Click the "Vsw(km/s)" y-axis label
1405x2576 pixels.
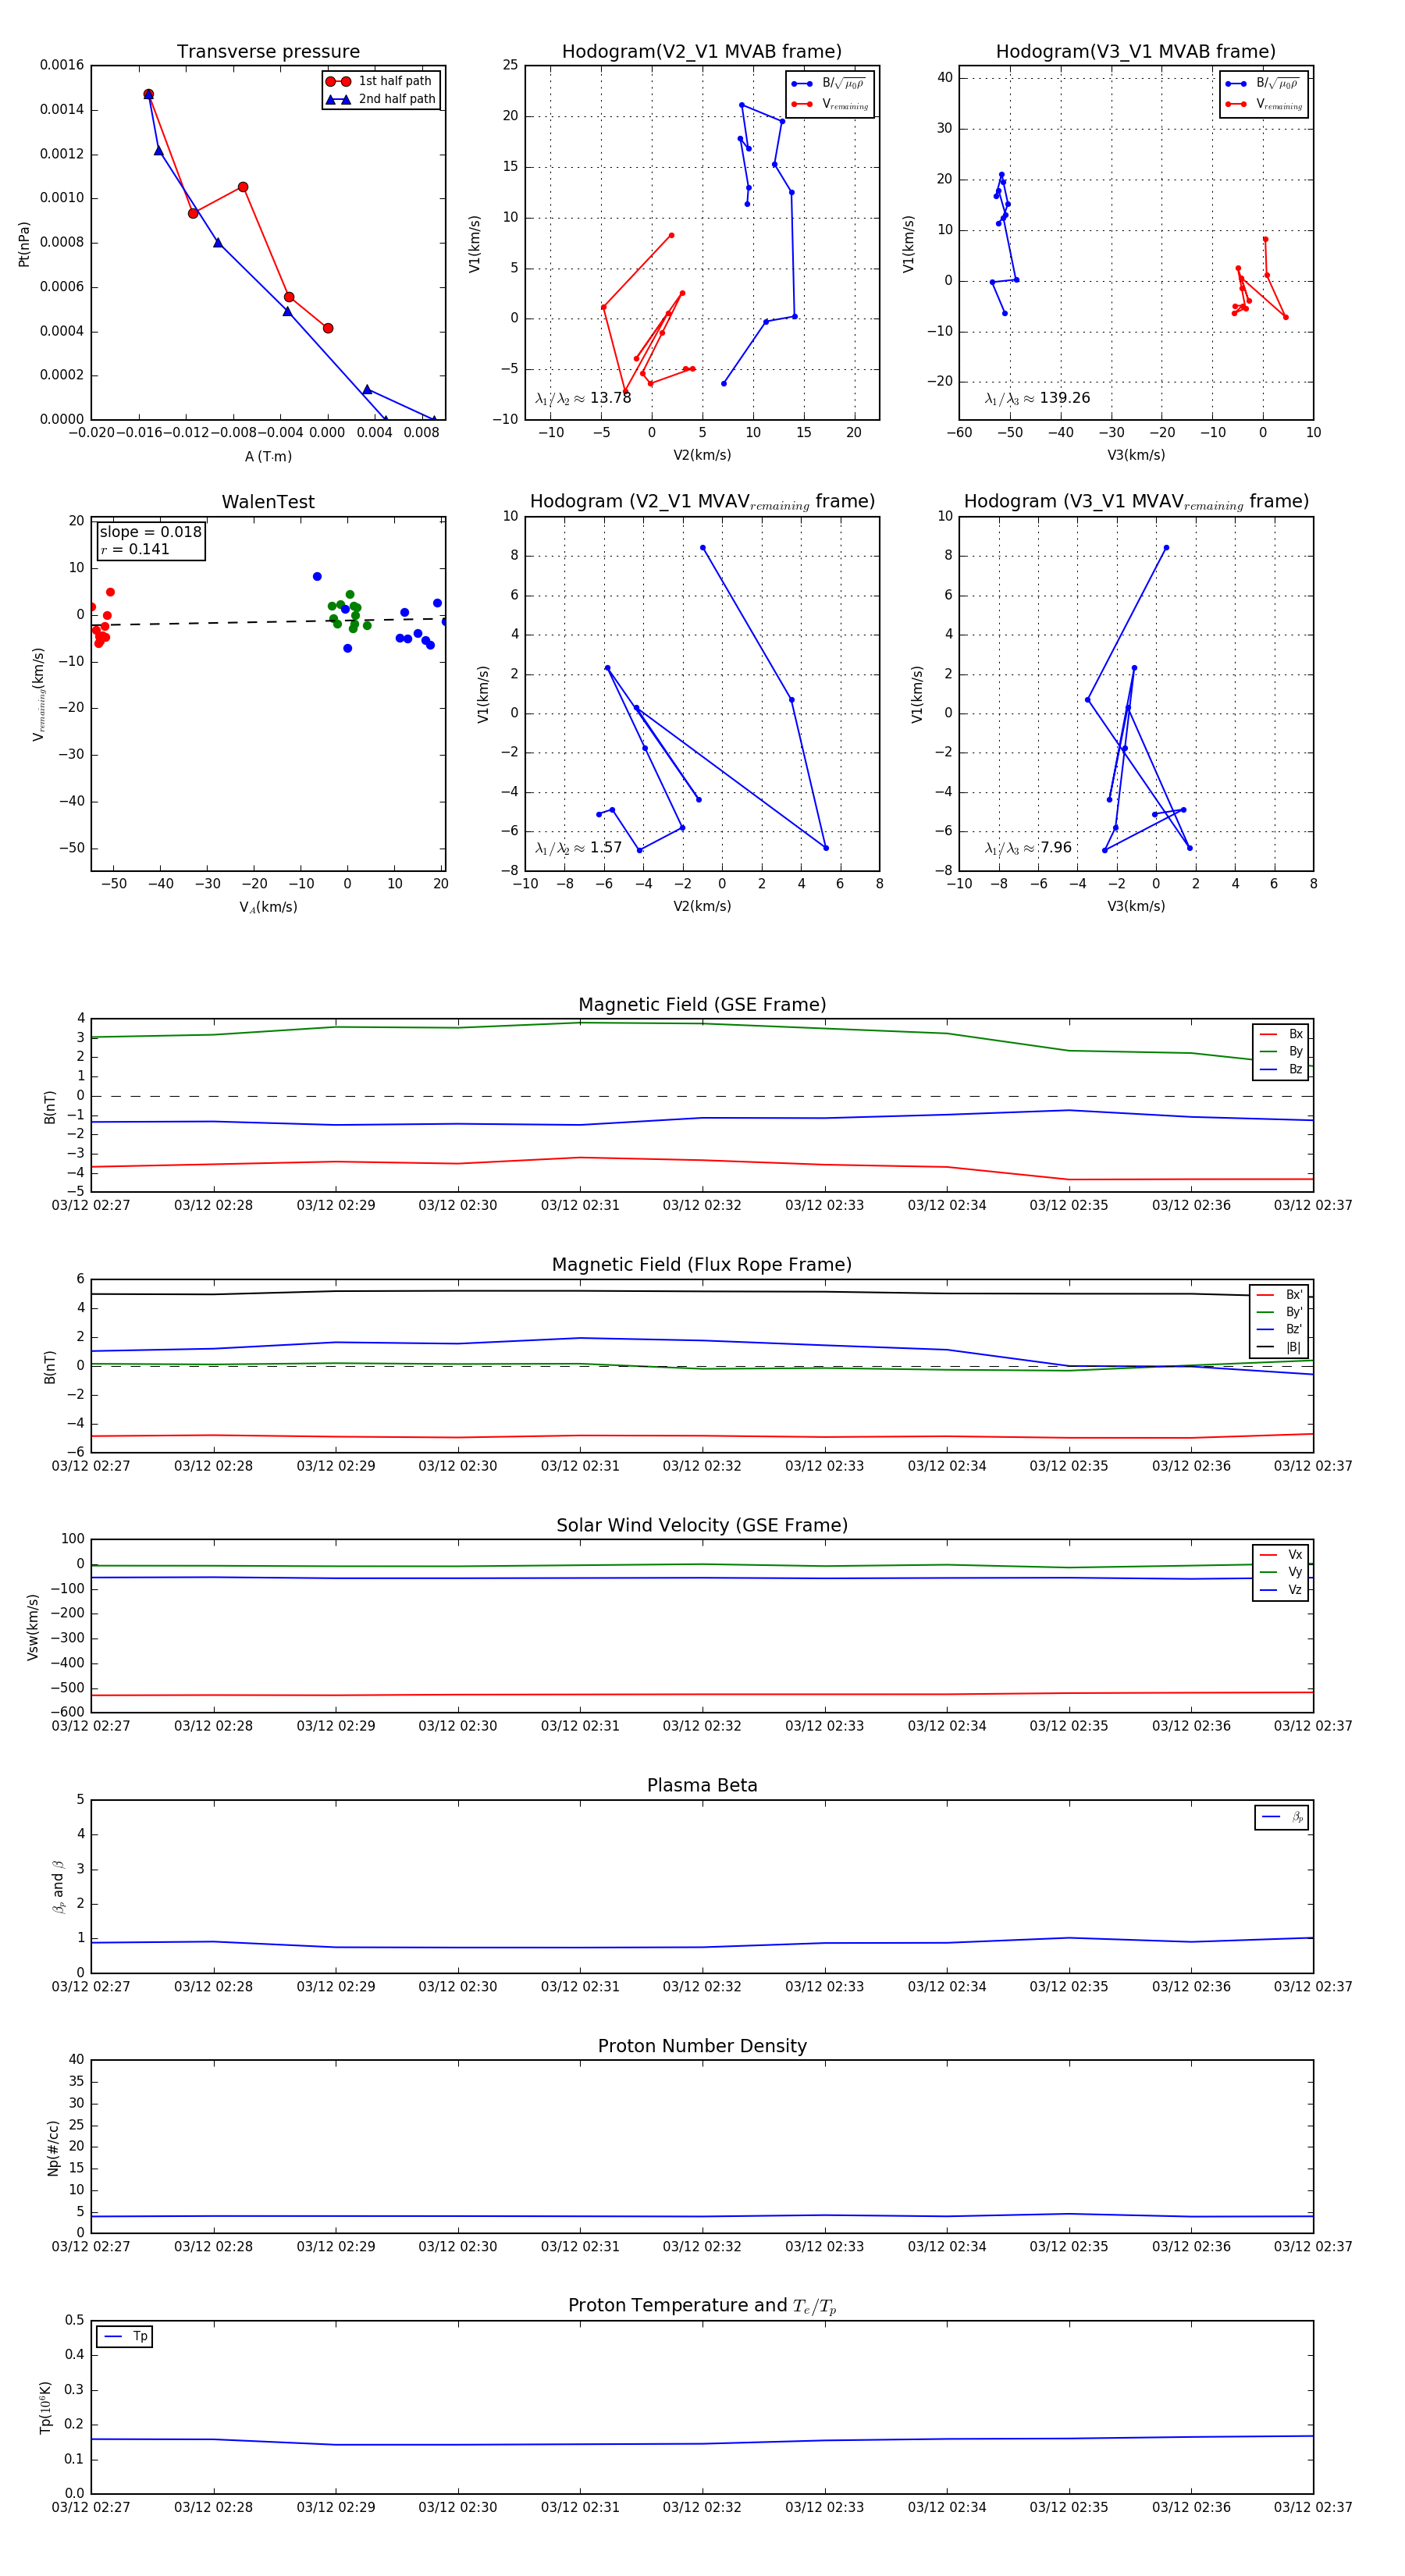[32, 1627]
